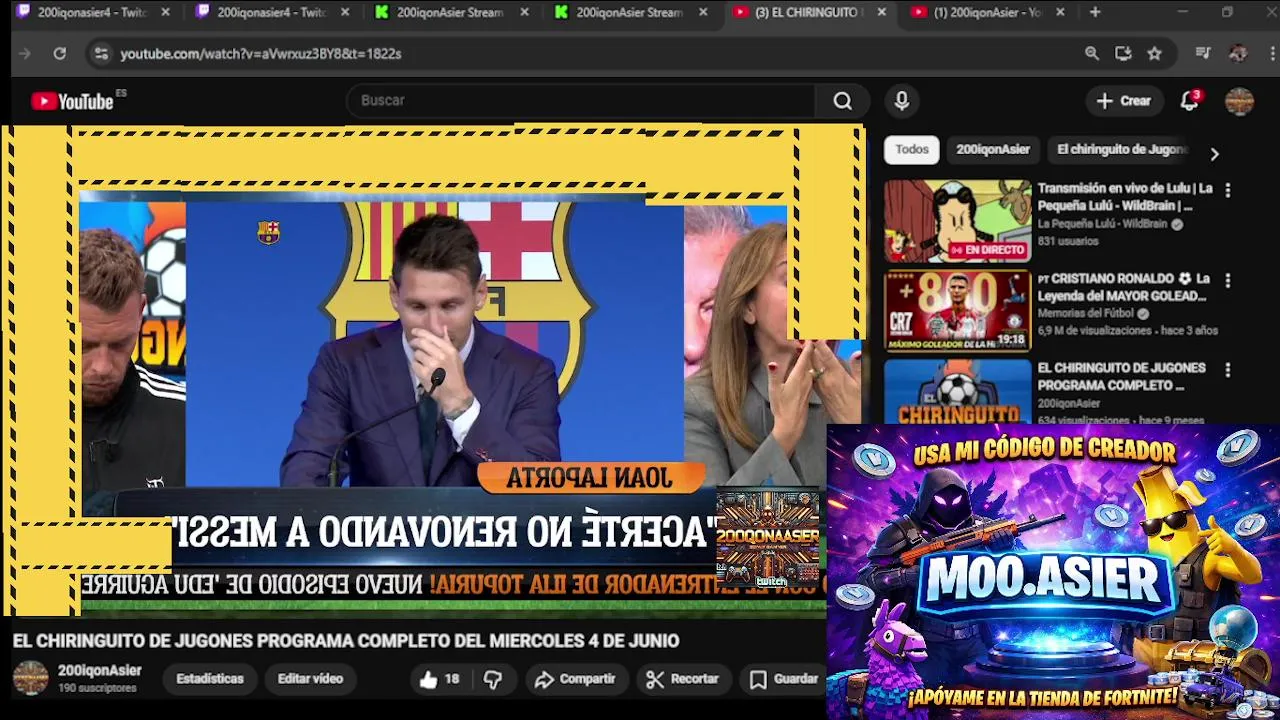Click '831 usuarios' viewer count text
This screenshot has height=720, width=1280.
(x=1068, y=242)
